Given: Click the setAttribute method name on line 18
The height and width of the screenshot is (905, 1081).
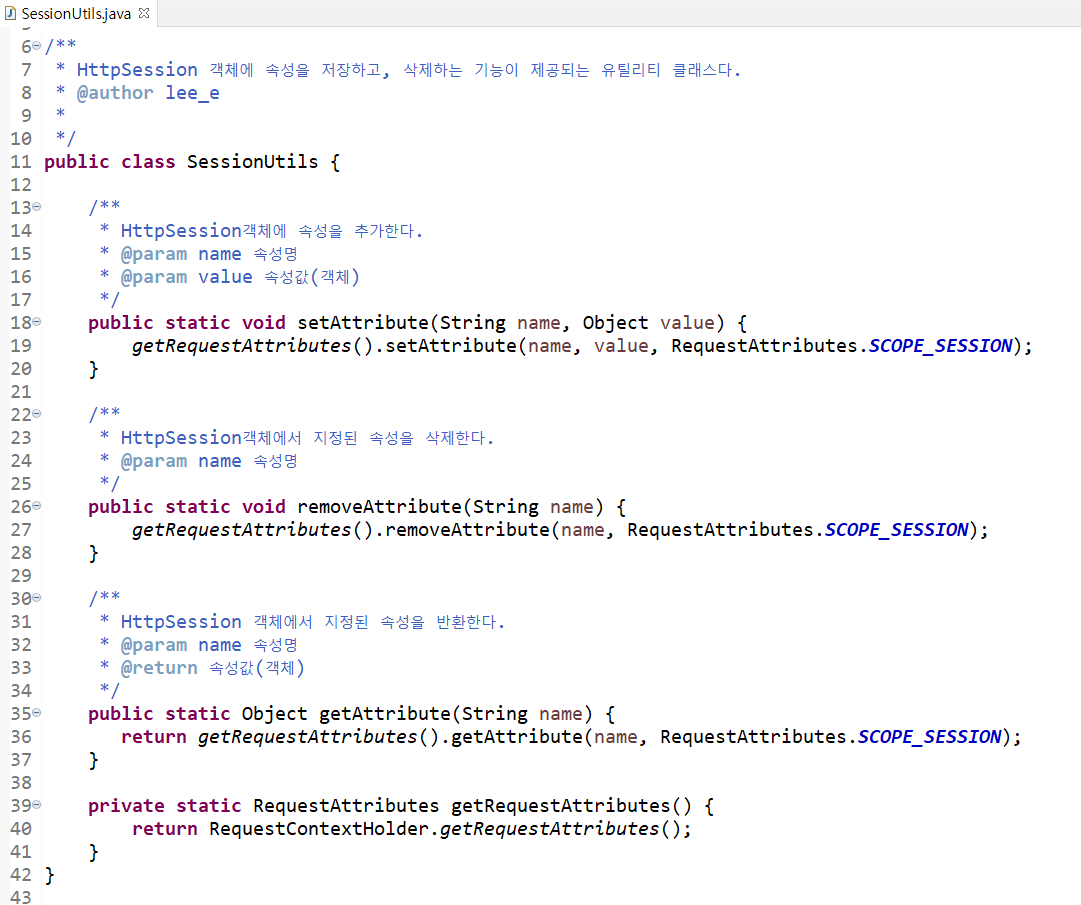Looking at the screenshot, I should pyautogui.click(x=363, y=323).
